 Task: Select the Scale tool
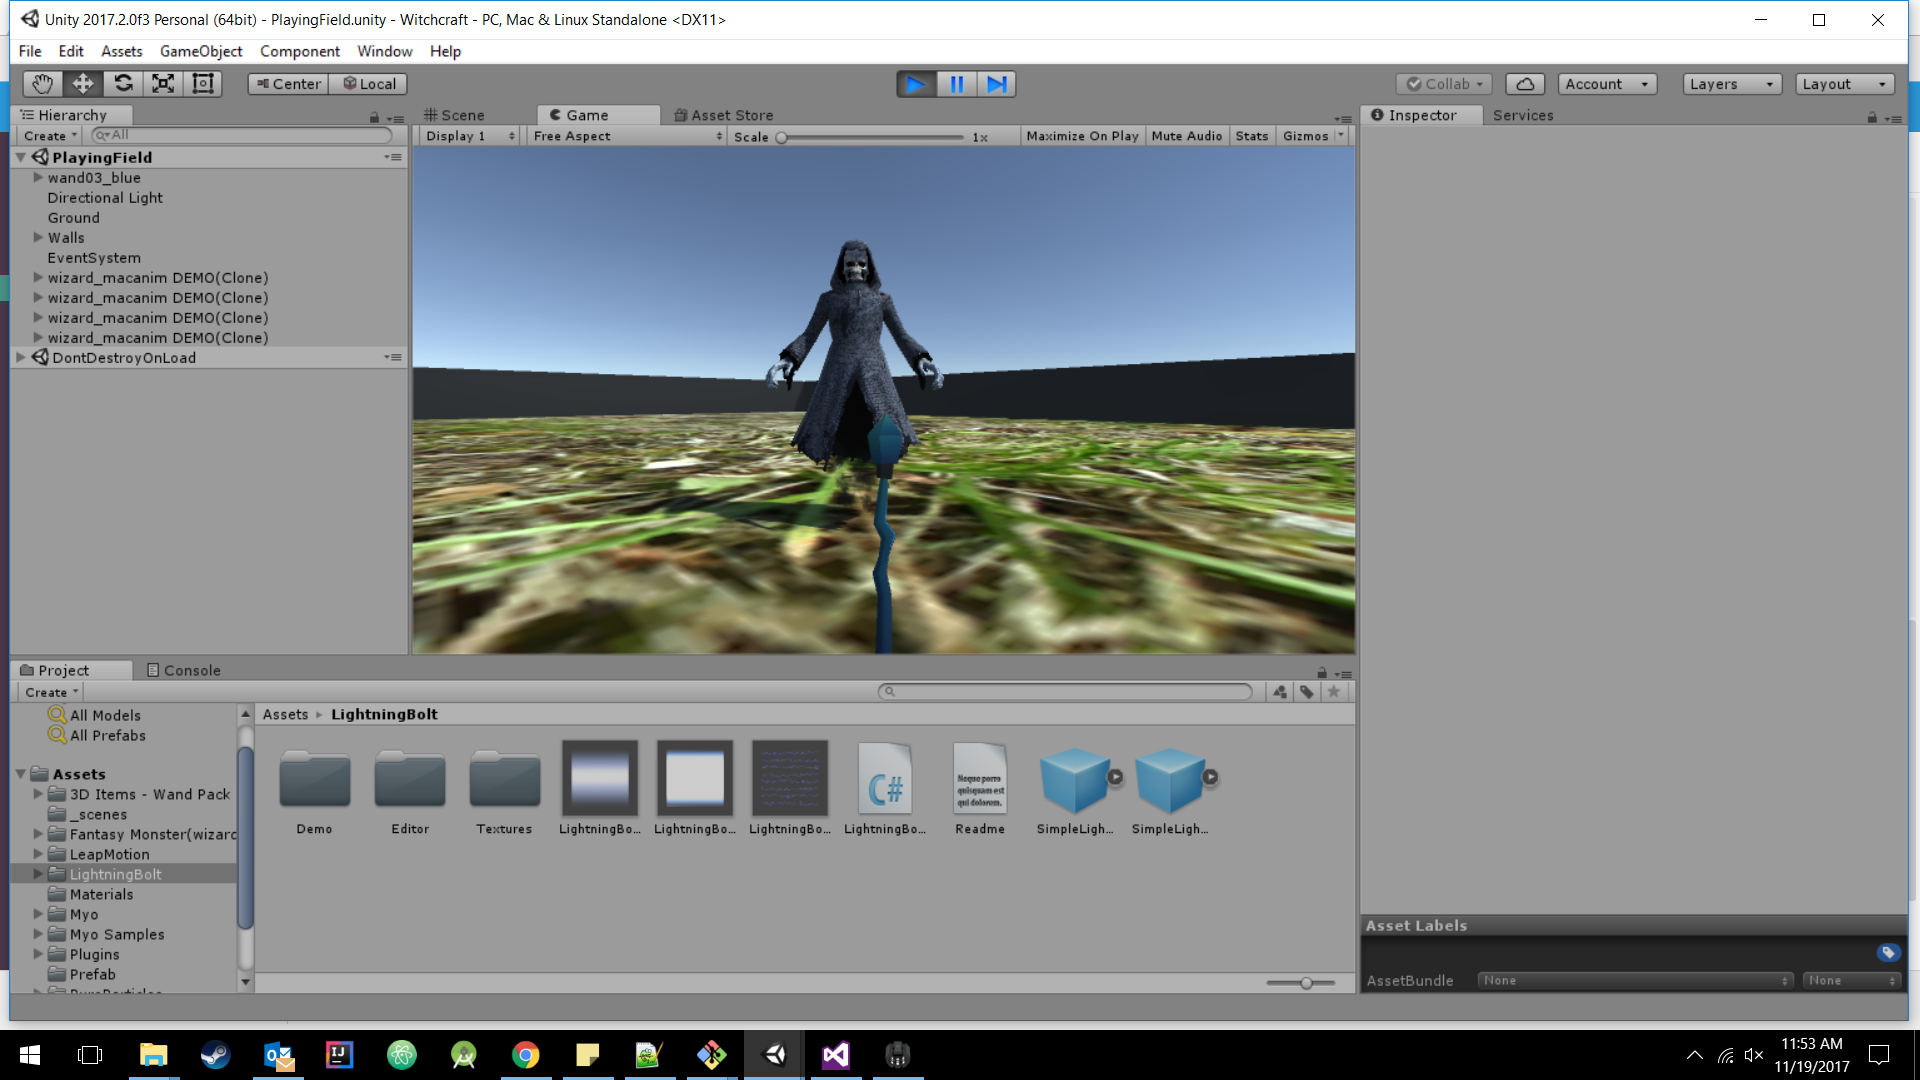coord(163,84)
